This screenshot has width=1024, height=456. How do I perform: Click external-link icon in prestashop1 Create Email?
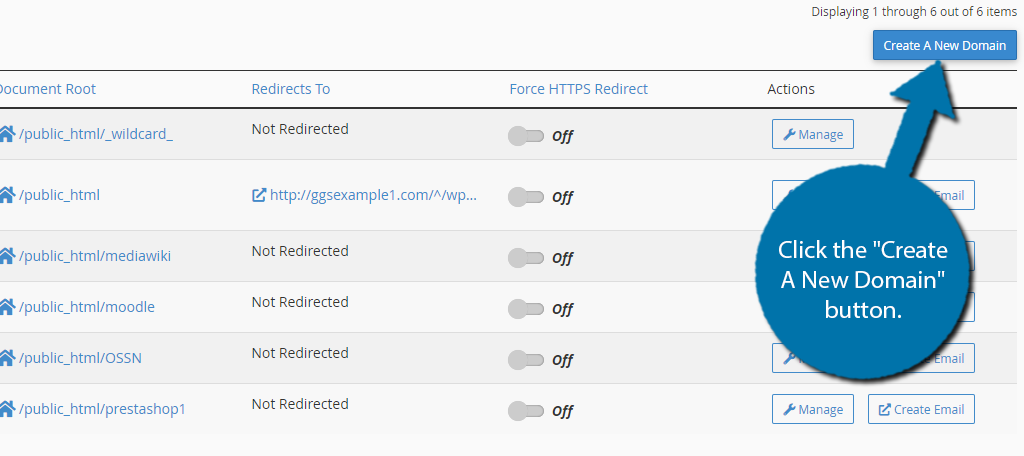coord(885,410)
